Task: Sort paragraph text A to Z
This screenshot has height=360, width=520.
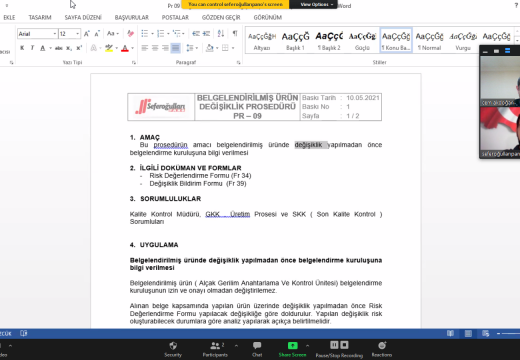Action: tap(221, 33)
